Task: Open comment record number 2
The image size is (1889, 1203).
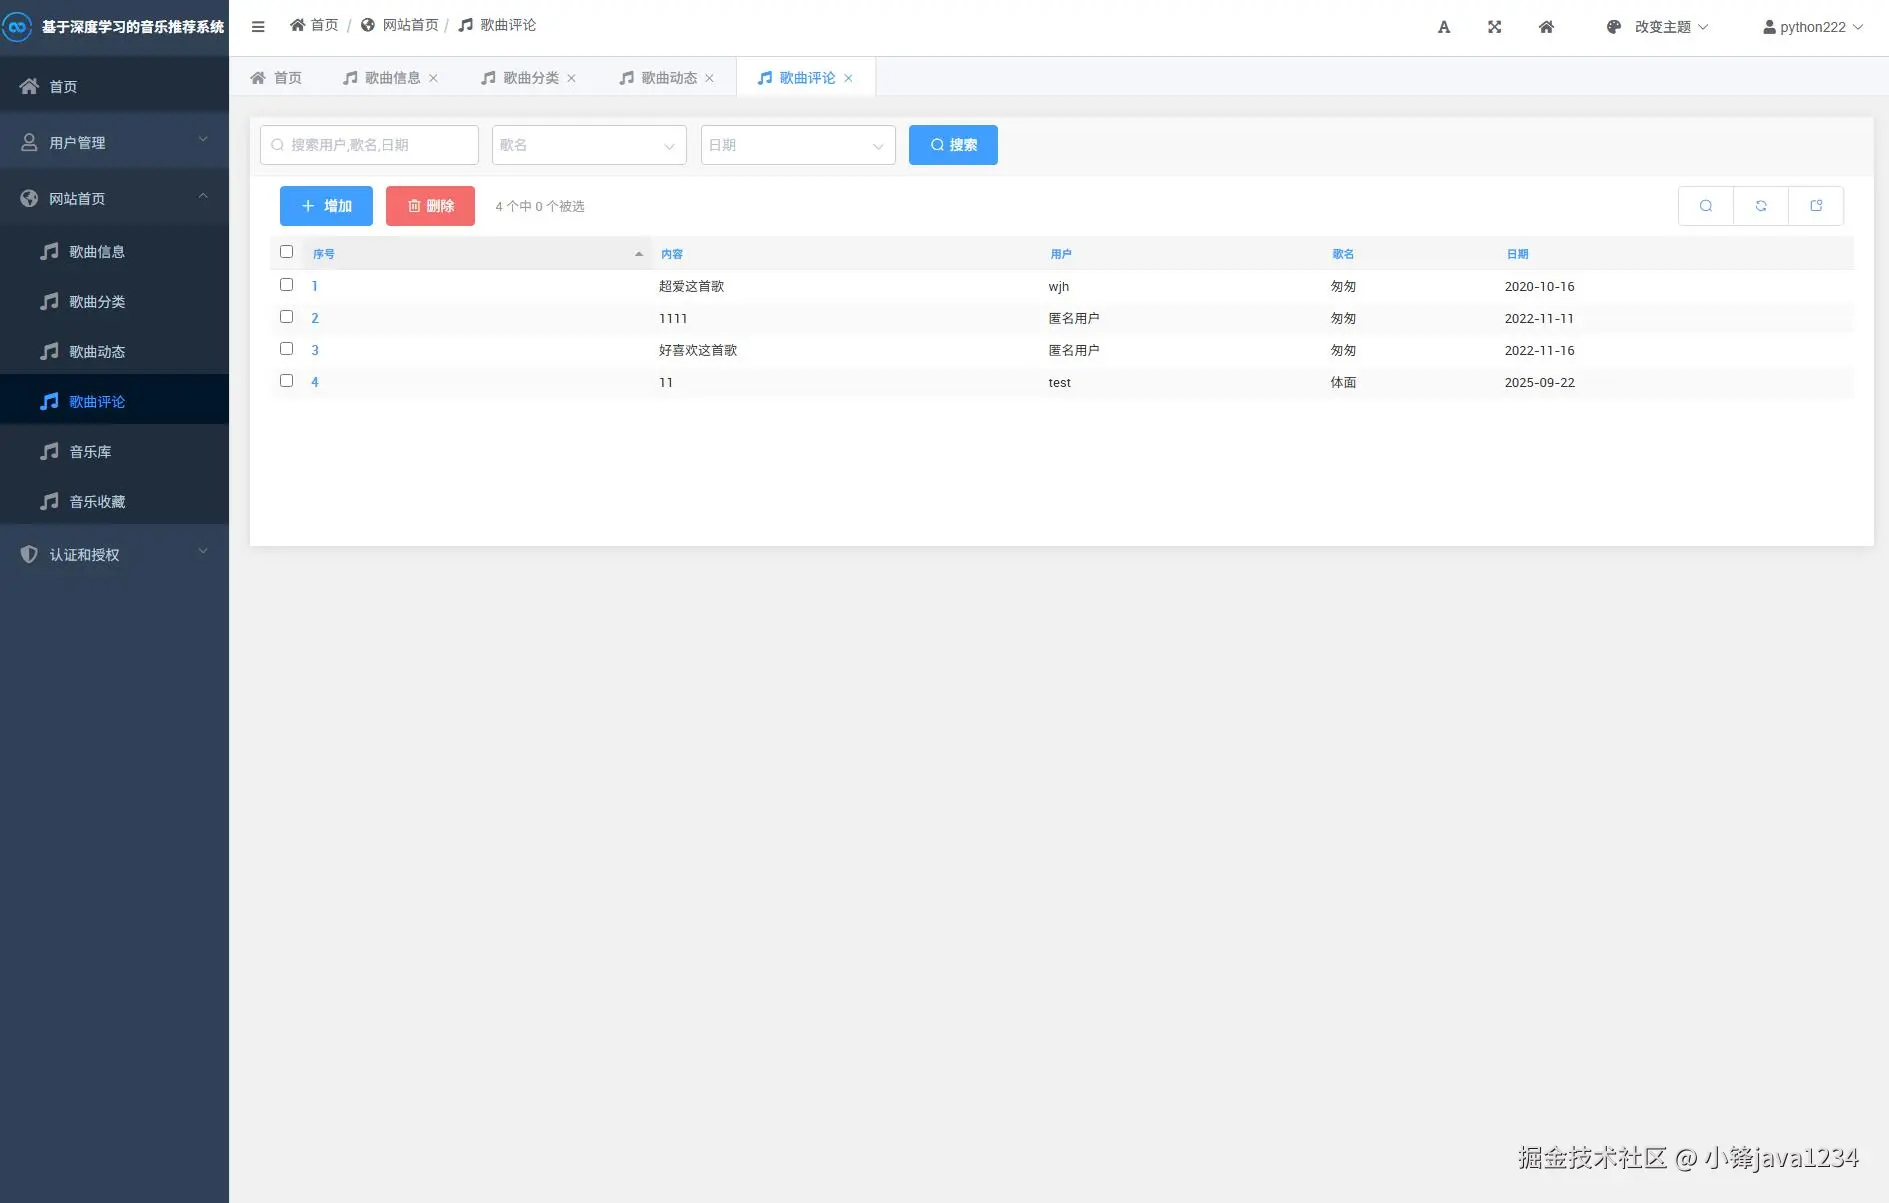Action: (x=315, y=318)
